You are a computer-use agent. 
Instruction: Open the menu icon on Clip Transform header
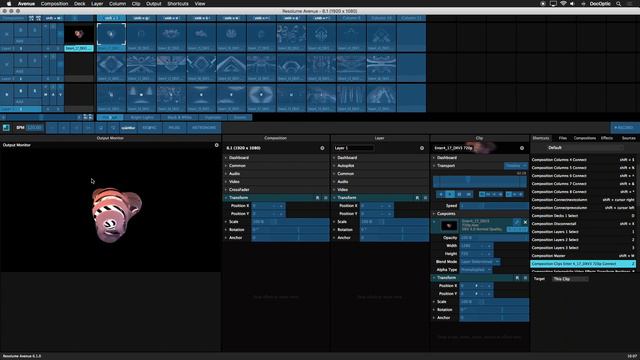click(525, 278)
